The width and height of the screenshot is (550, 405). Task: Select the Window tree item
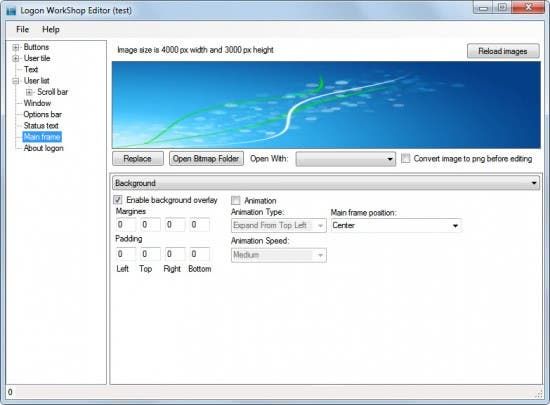pyautogui.click(x=37, y=103)
